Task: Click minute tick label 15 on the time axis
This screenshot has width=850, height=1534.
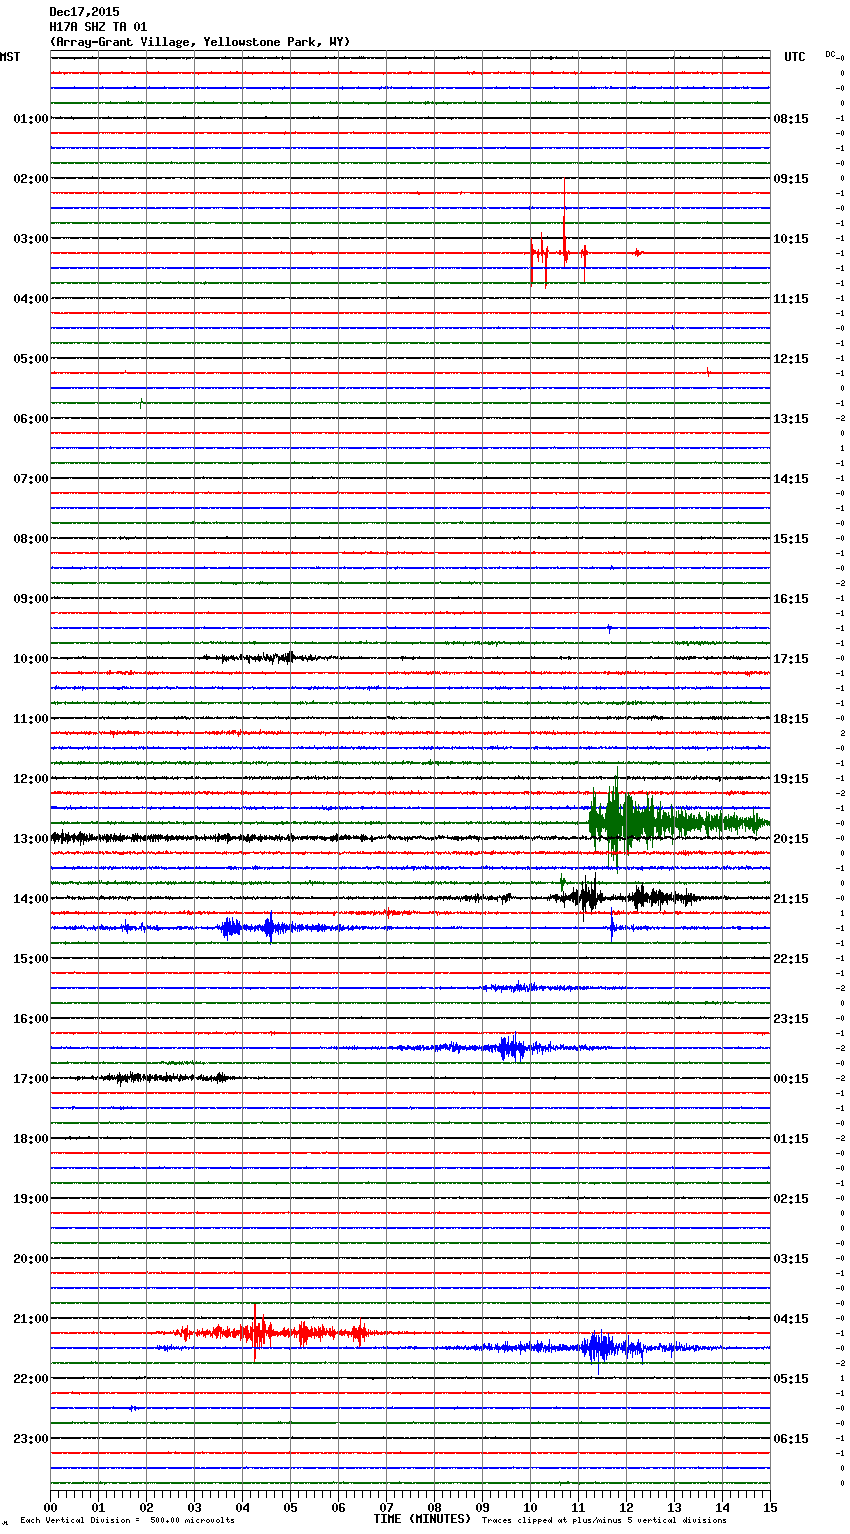Action: (770, 1507)
